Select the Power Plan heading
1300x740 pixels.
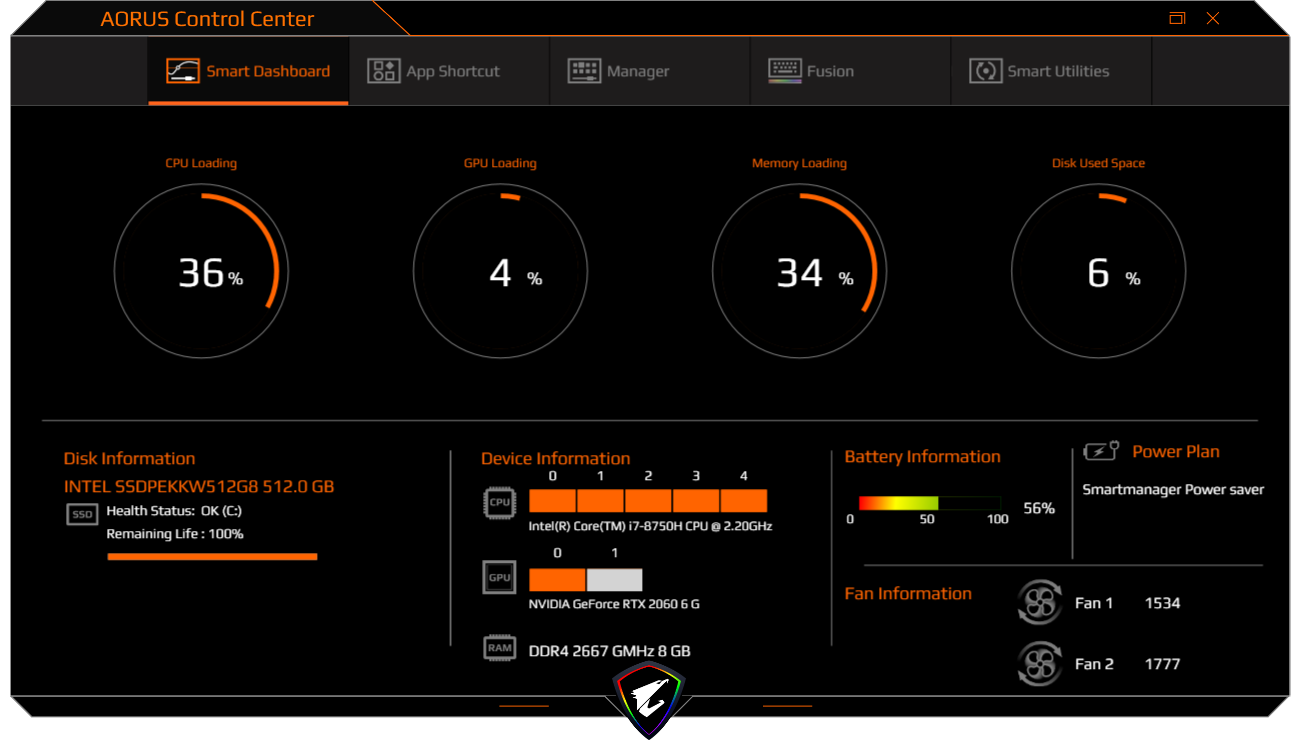point(1176,452)
